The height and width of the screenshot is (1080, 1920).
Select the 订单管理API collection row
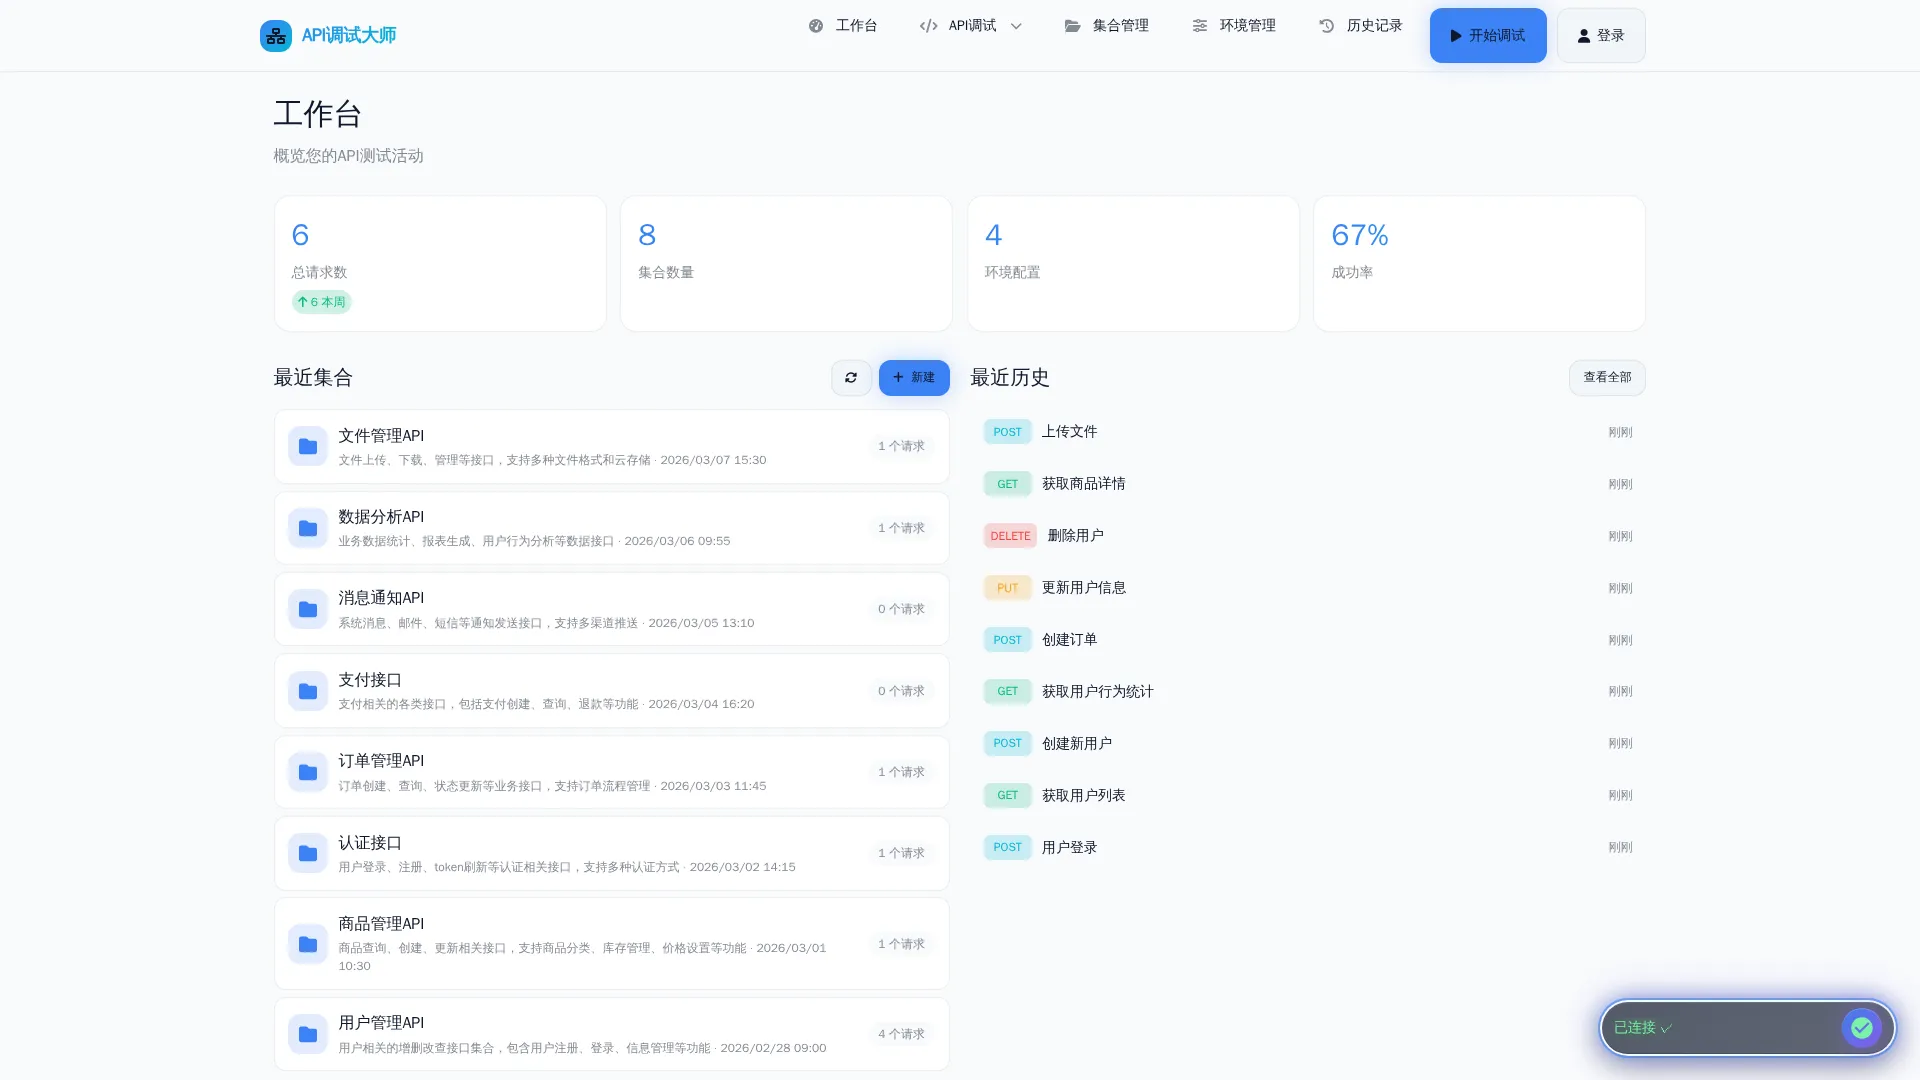611,772
